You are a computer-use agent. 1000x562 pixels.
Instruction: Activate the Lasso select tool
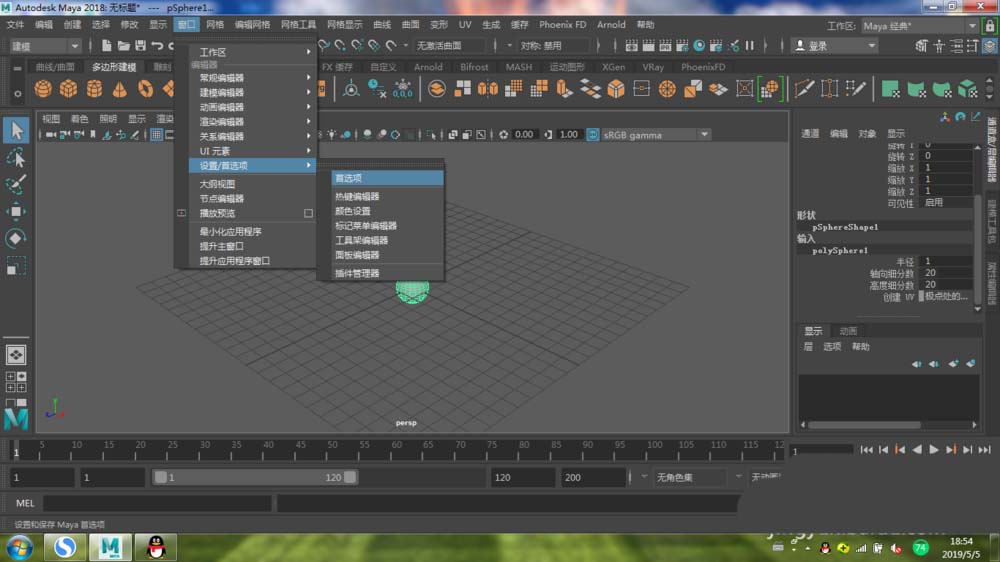[16, 158]
